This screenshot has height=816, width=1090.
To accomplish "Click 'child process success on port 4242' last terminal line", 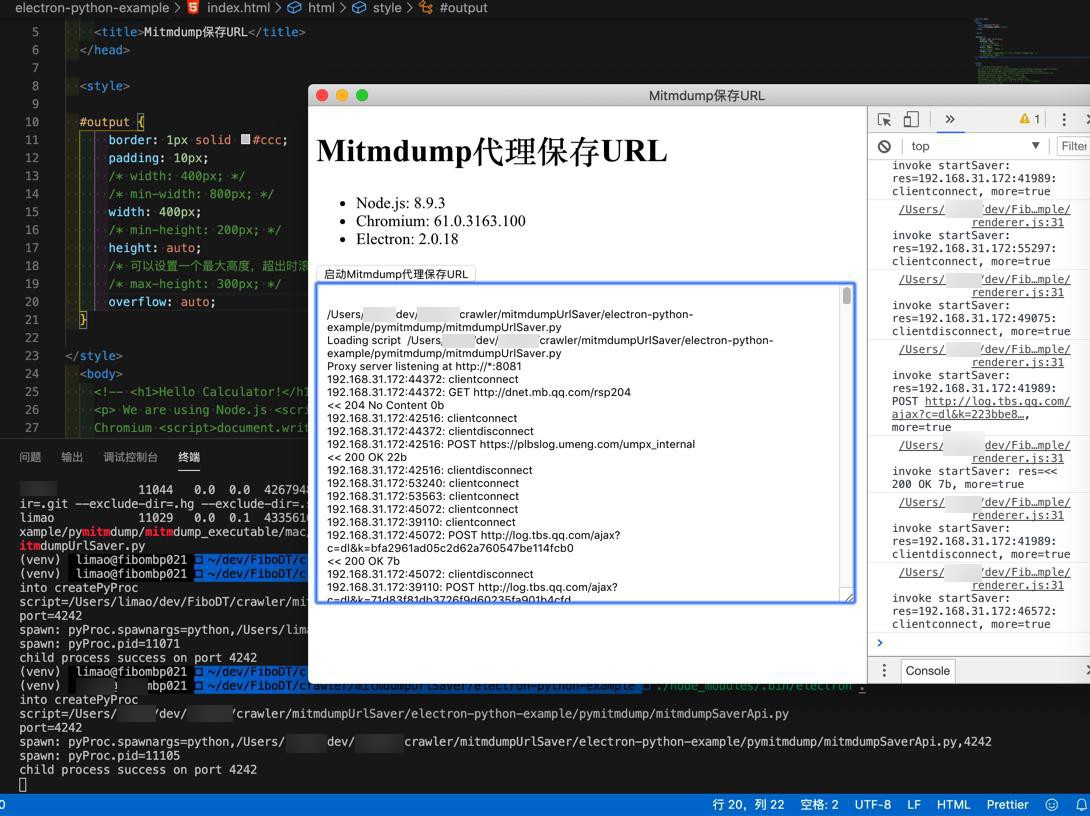I will click(138, 769).
